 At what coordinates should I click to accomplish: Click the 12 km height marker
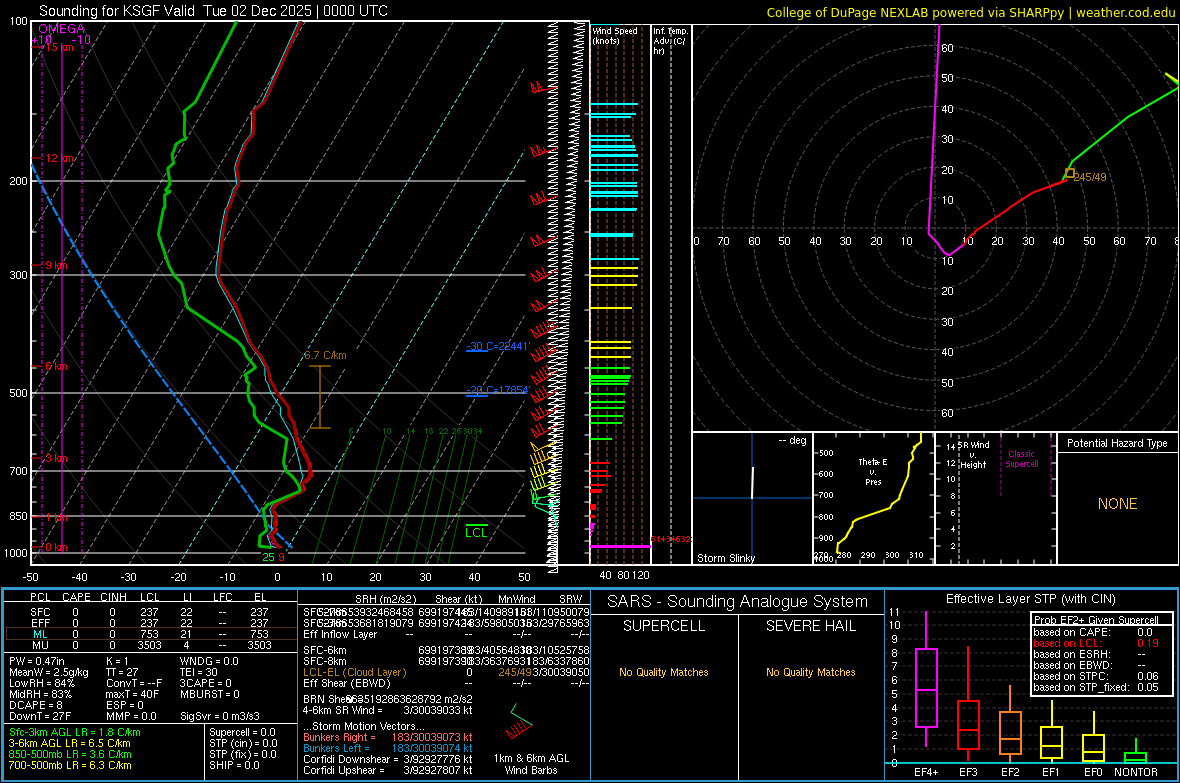(x=59, y=158)
